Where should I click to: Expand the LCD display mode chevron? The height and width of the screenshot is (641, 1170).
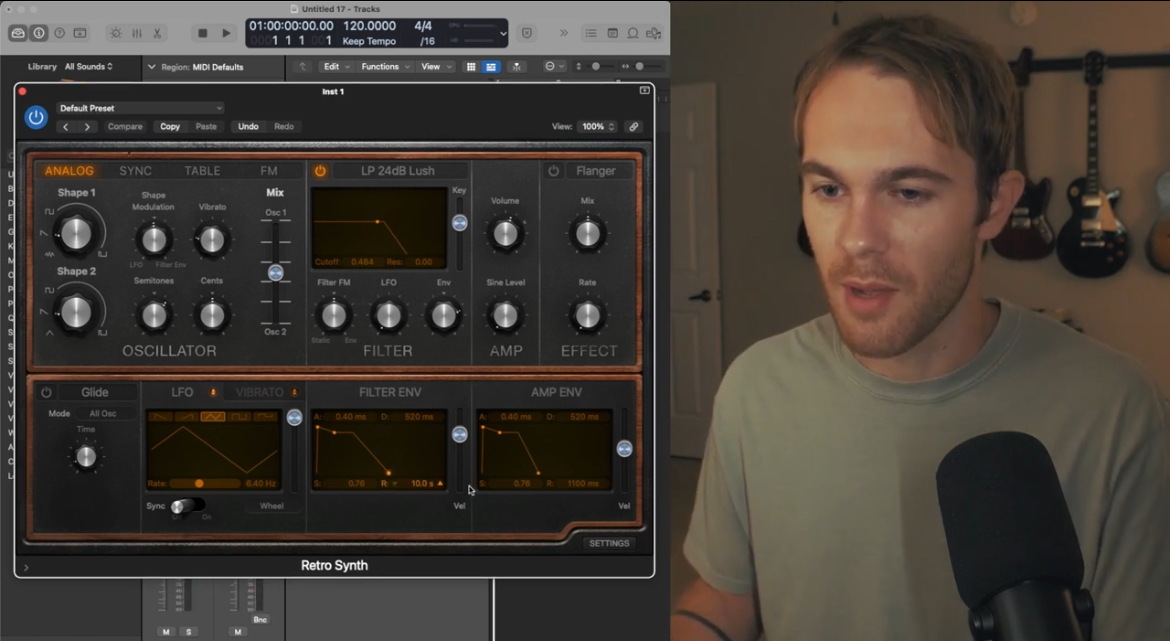[x=503, y=34]
